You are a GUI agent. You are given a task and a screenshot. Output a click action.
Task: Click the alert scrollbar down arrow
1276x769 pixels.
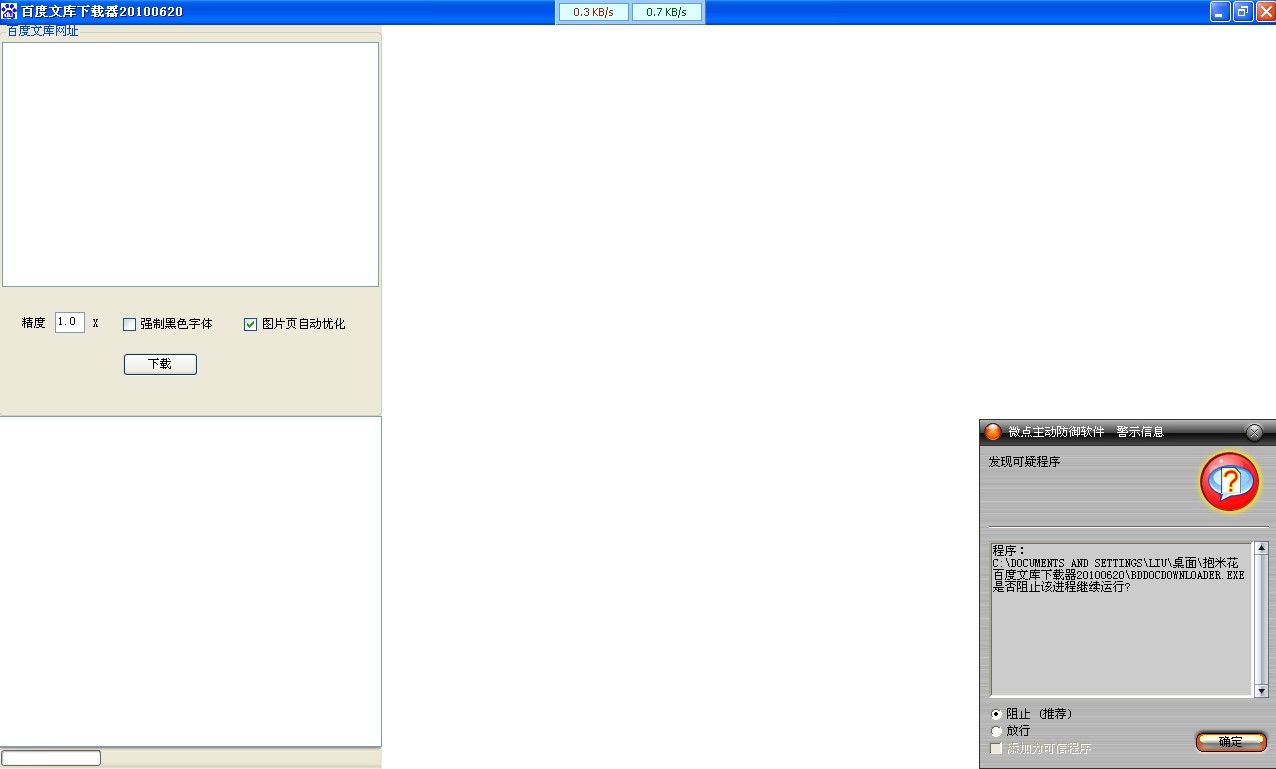[1261, 691]
